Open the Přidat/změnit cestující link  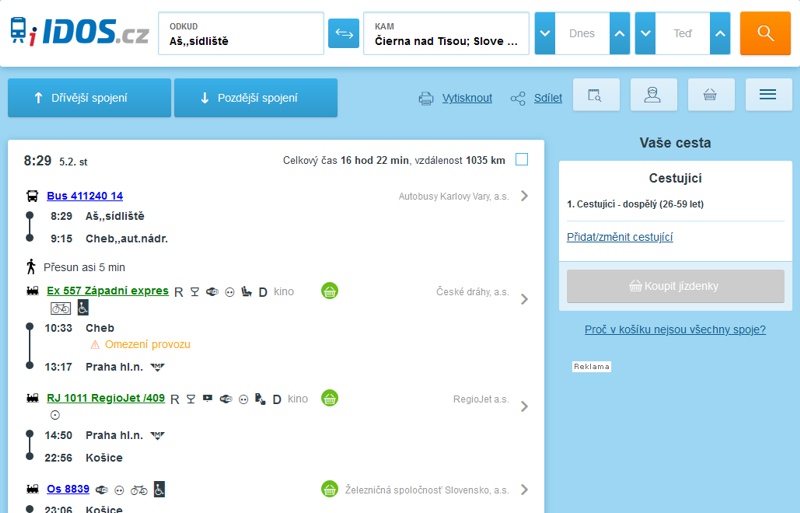pos(619,237)
